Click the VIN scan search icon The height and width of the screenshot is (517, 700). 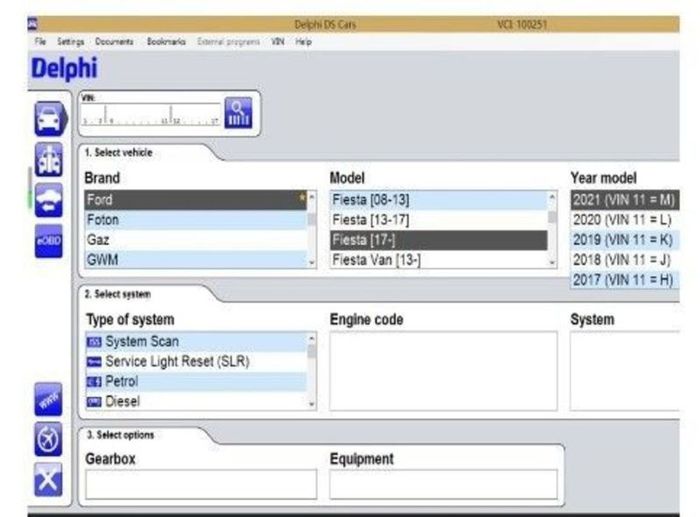coord(238,113)
